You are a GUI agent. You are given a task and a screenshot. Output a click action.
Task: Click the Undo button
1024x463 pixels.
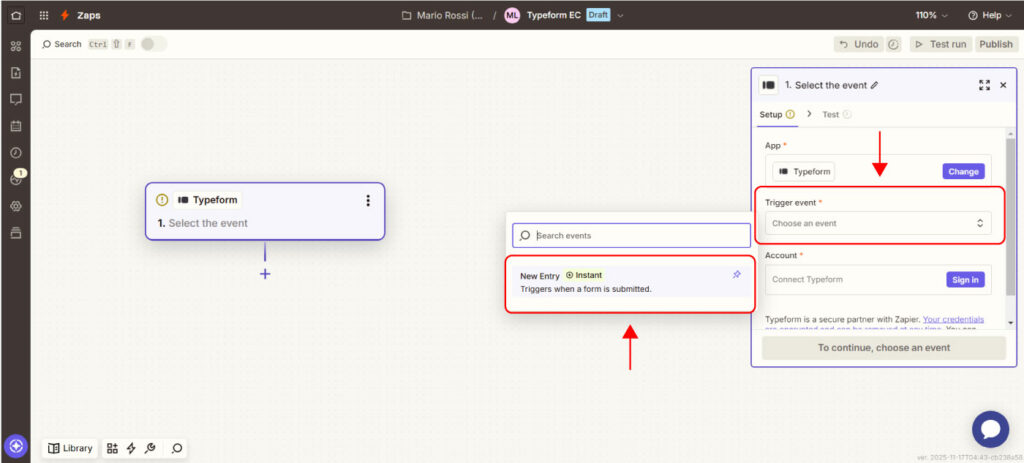pos(859,44)
